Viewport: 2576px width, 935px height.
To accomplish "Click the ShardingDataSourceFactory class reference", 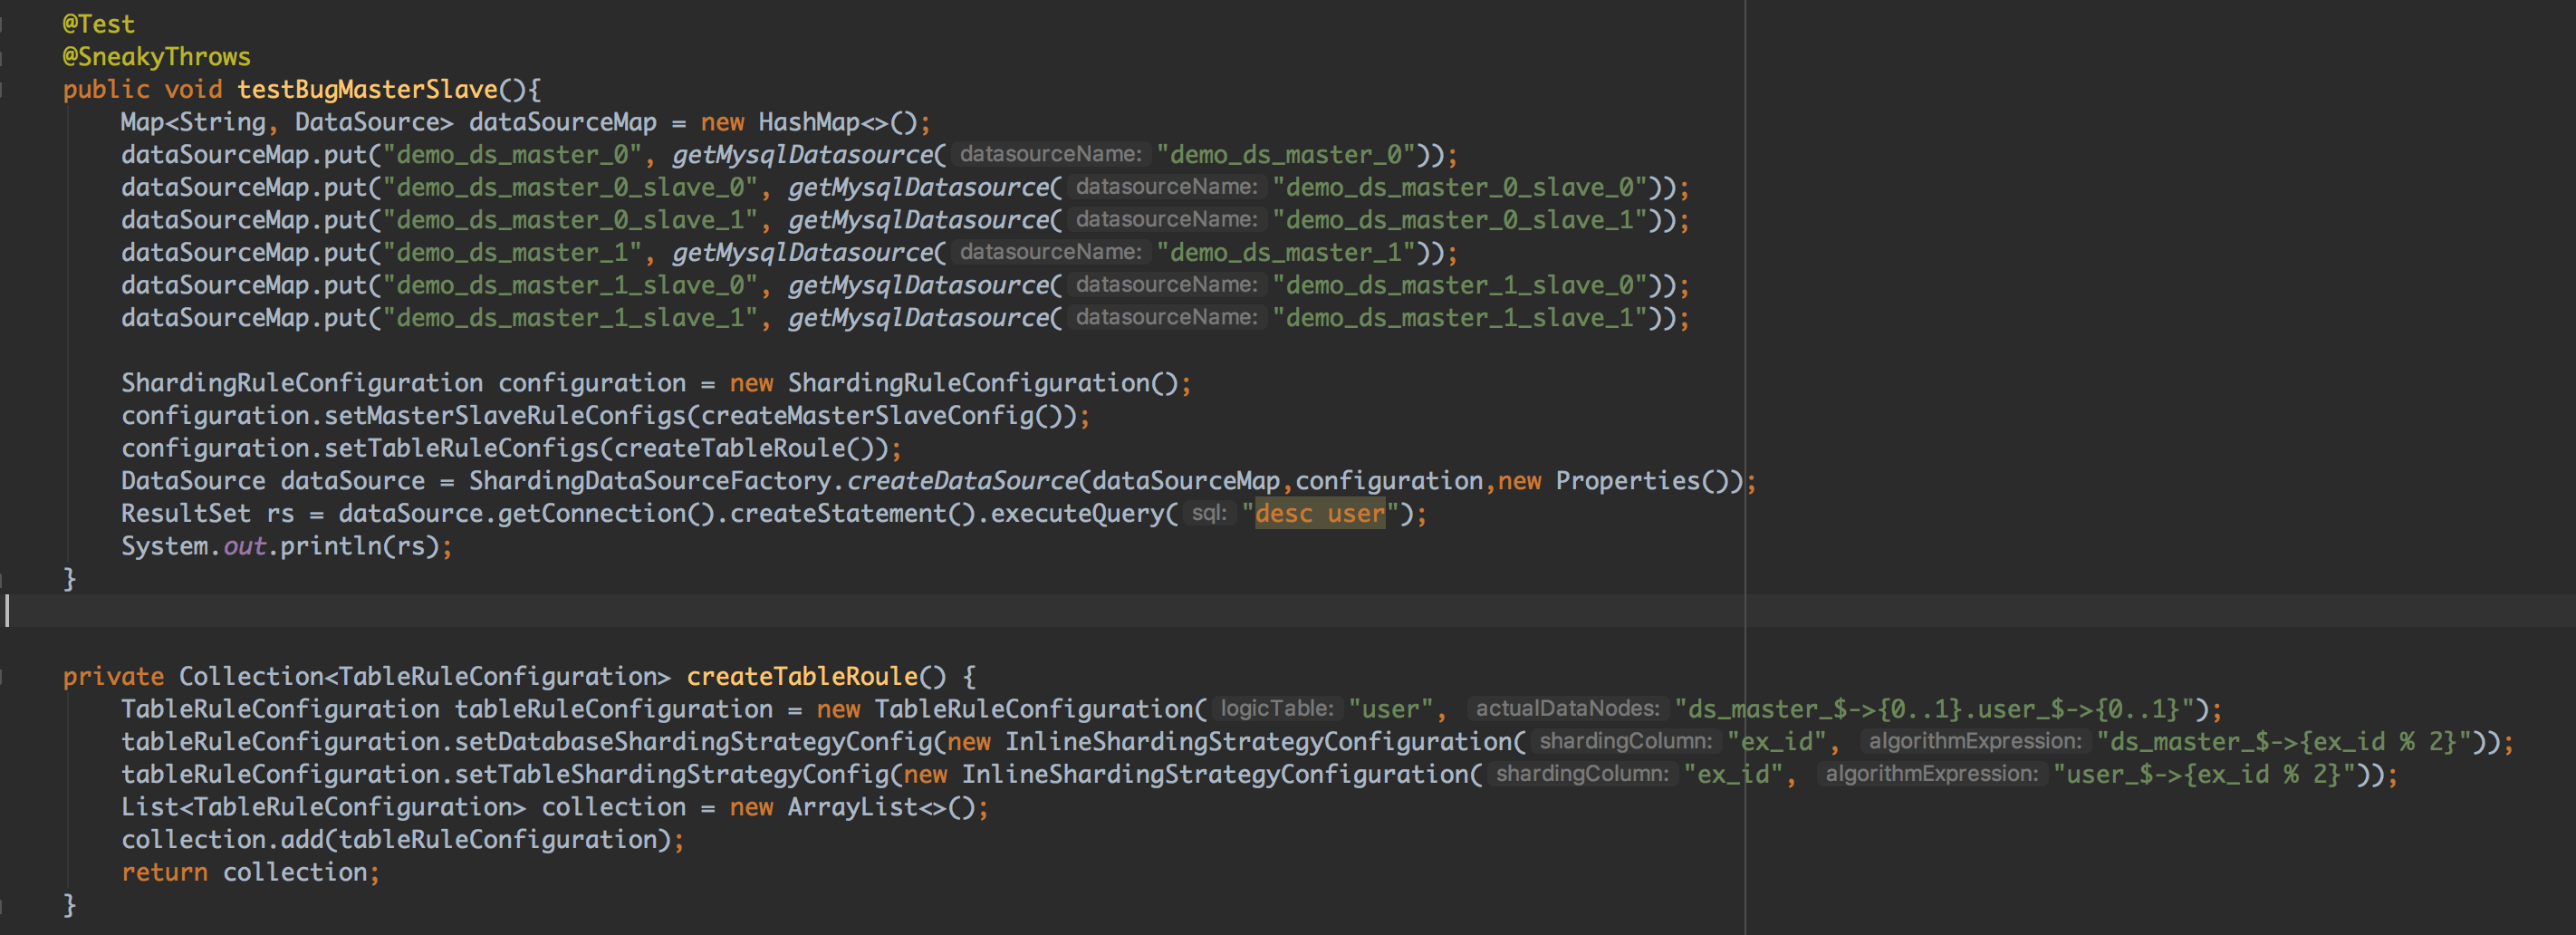I will [x=650, y=481].
